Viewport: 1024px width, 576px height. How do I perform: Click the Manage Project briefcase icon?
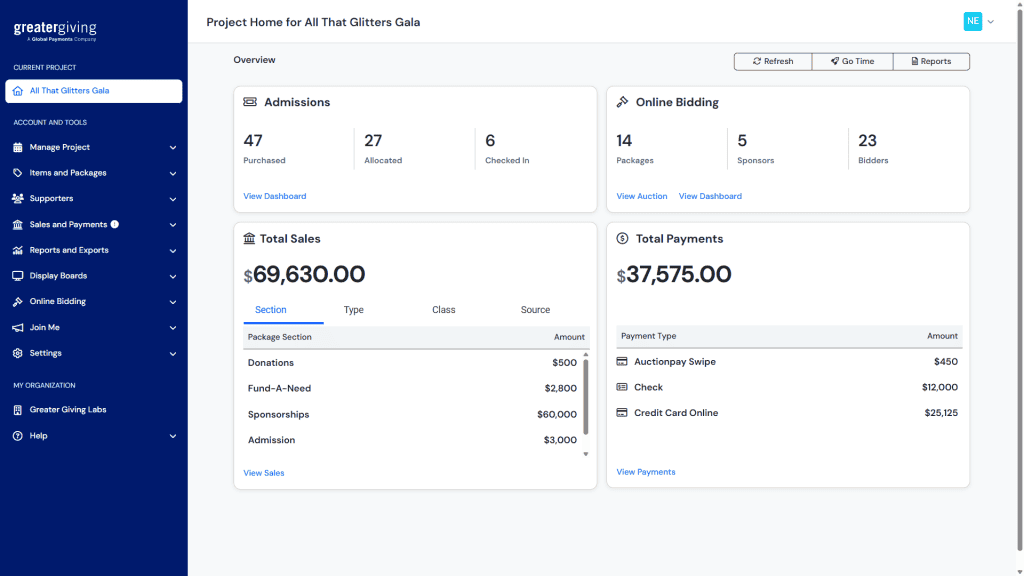[x=18, y=147]
